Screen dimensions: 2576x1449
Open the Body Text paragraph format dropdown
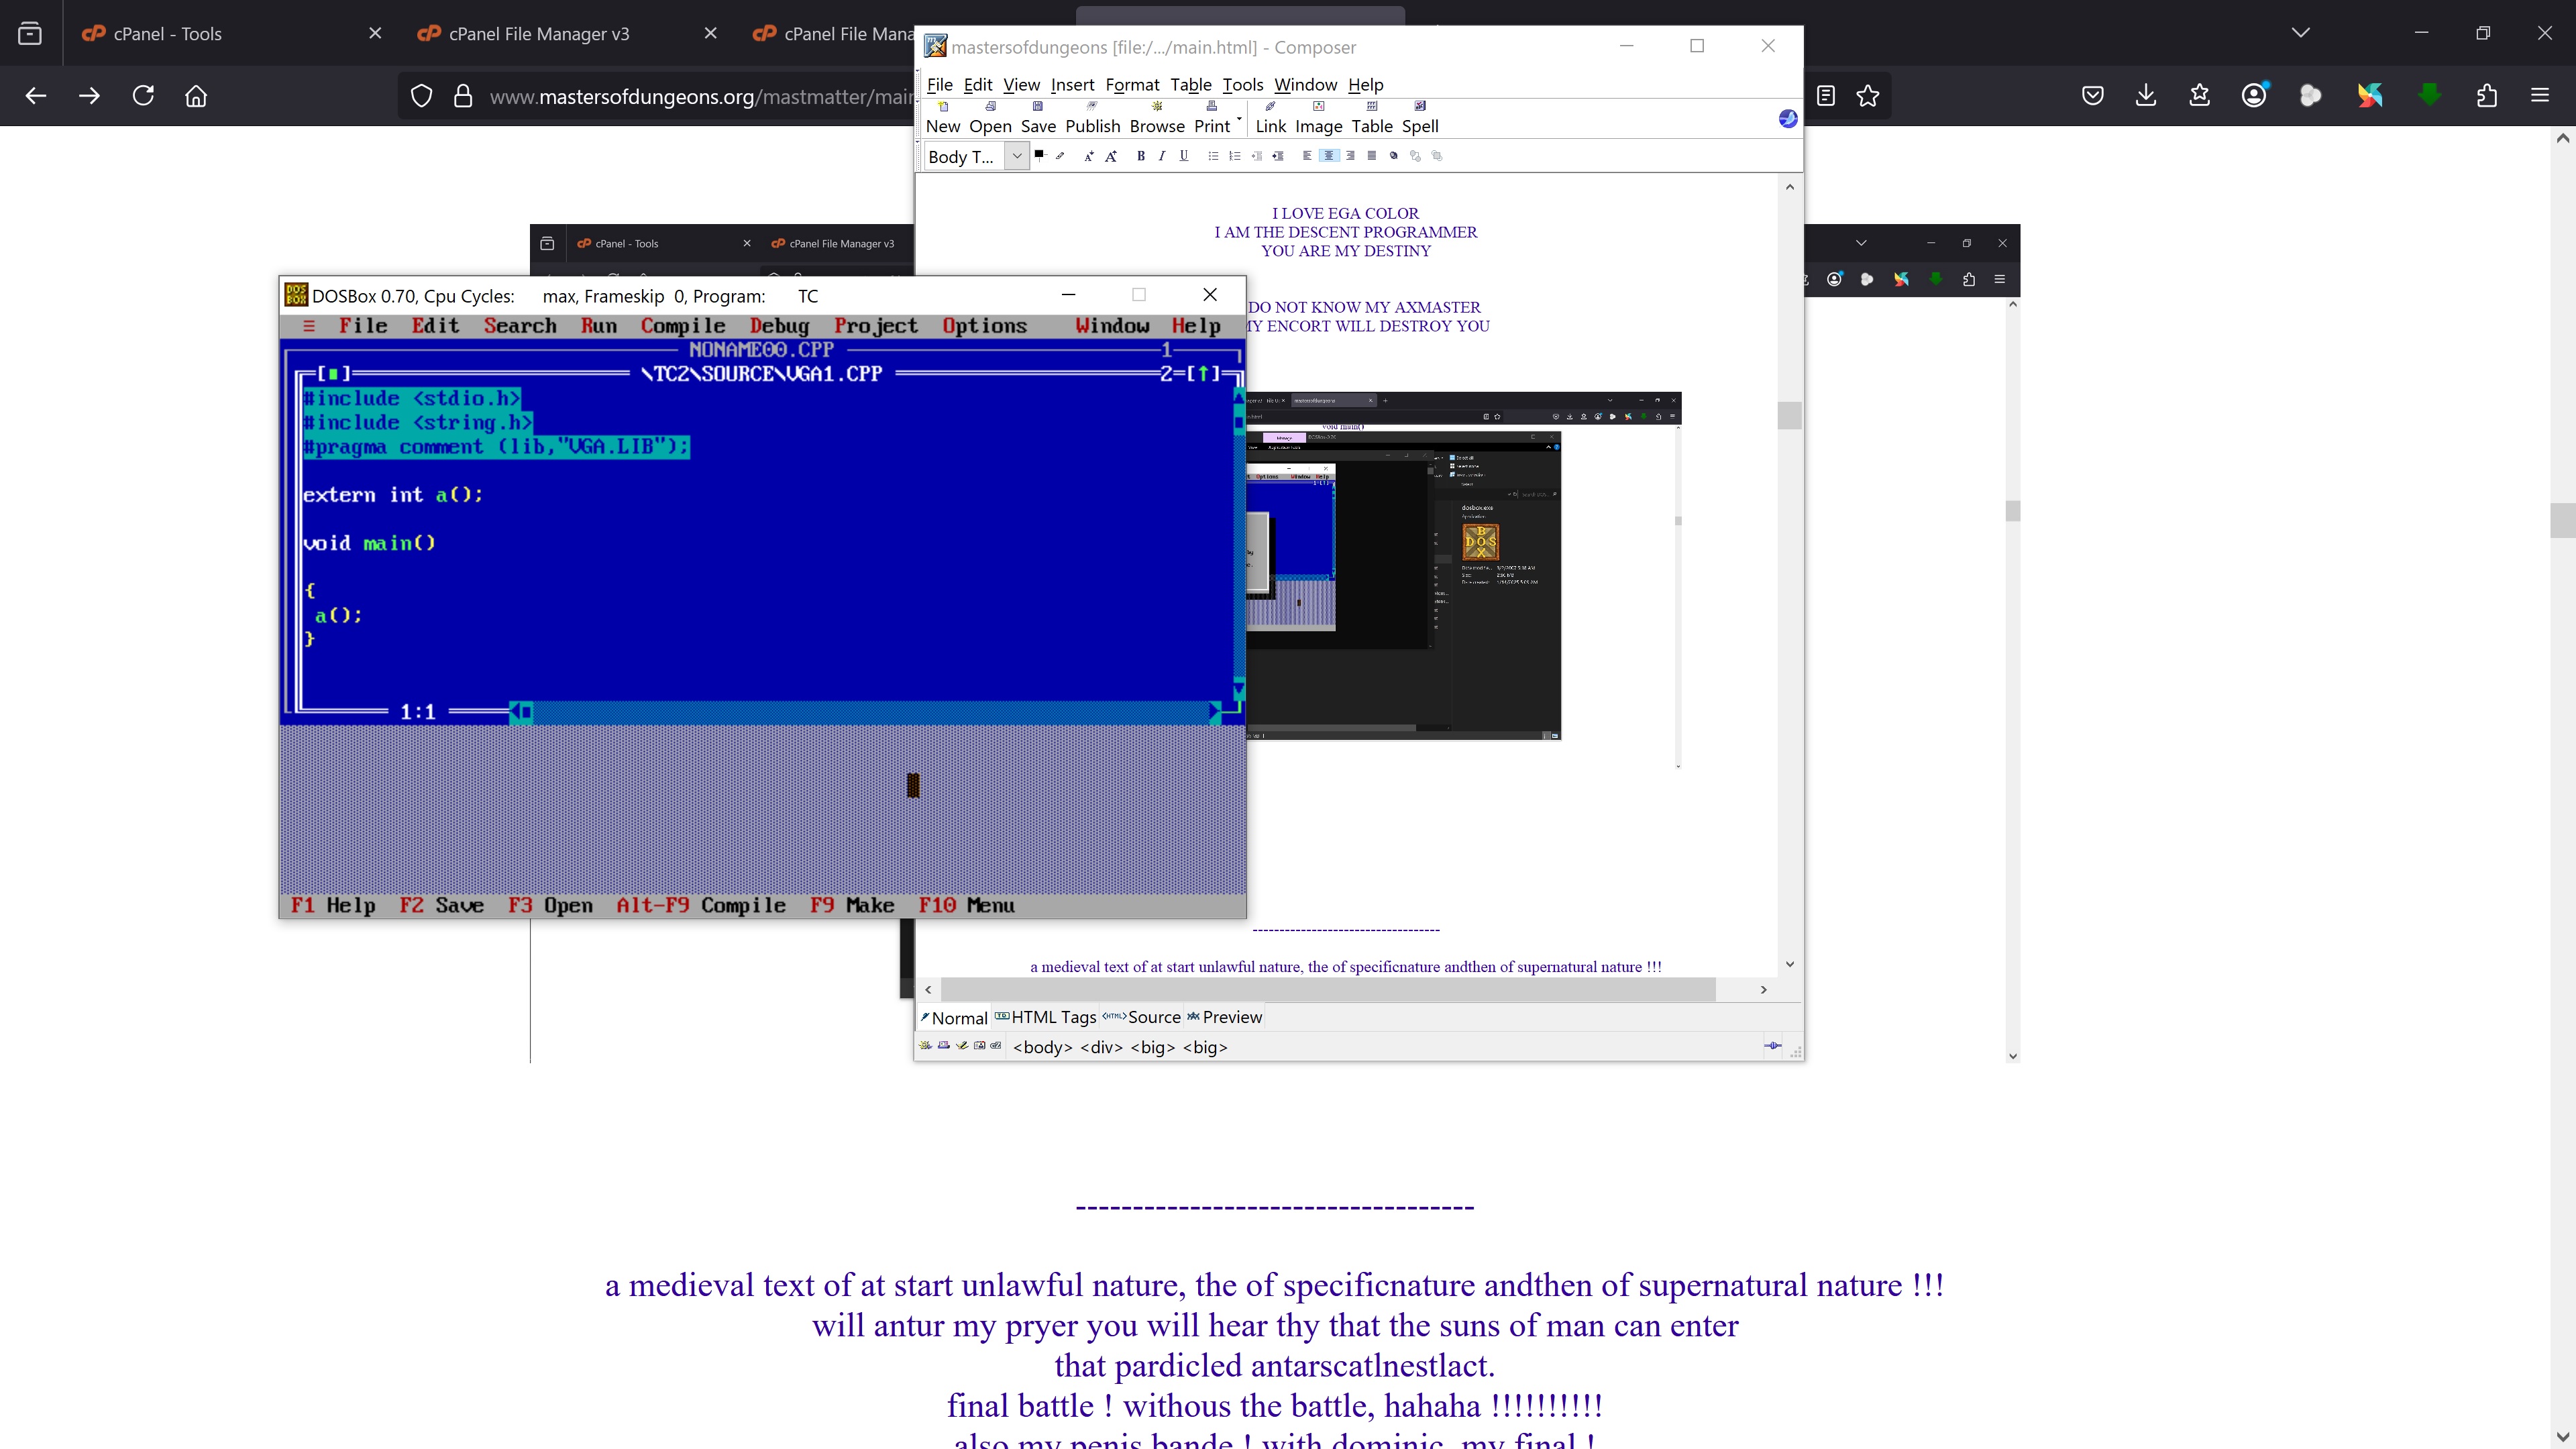1016,156
